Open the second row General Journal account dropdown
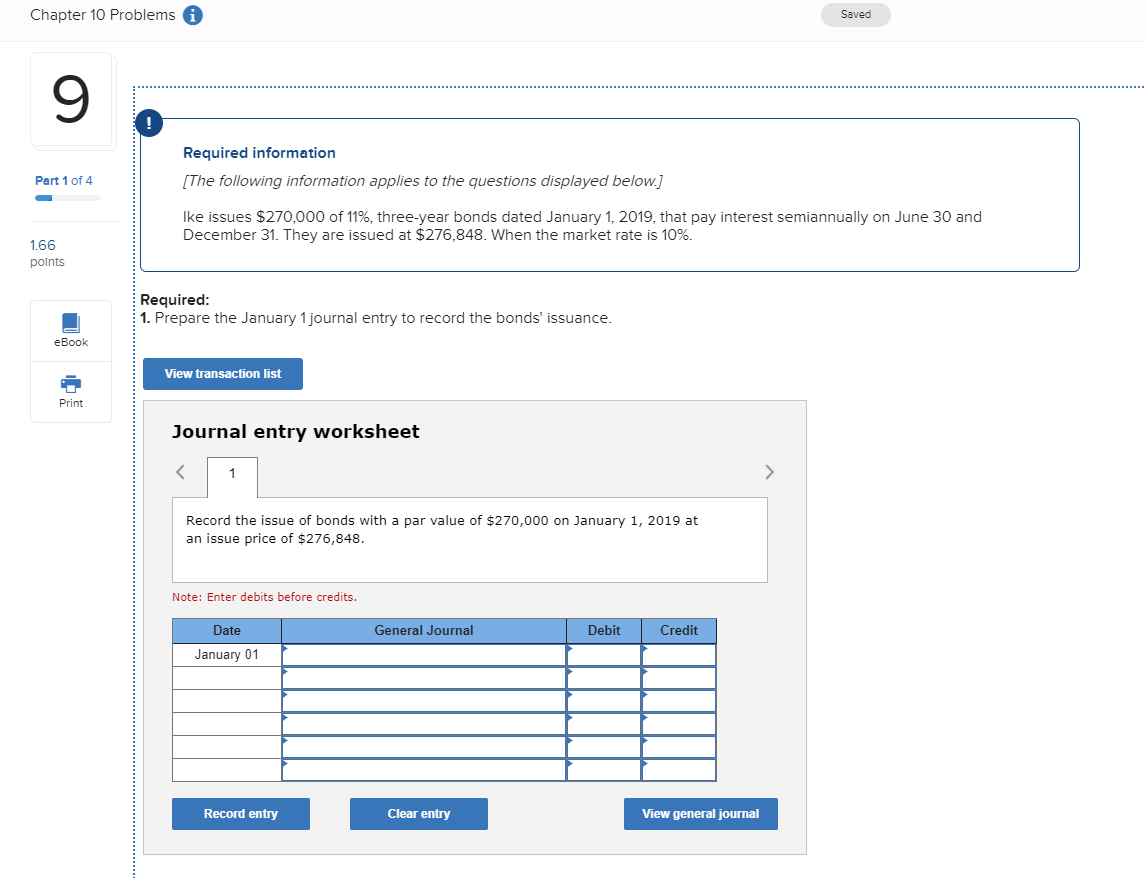The width and height of the screenshot is (1146, 878). [424, 678]
